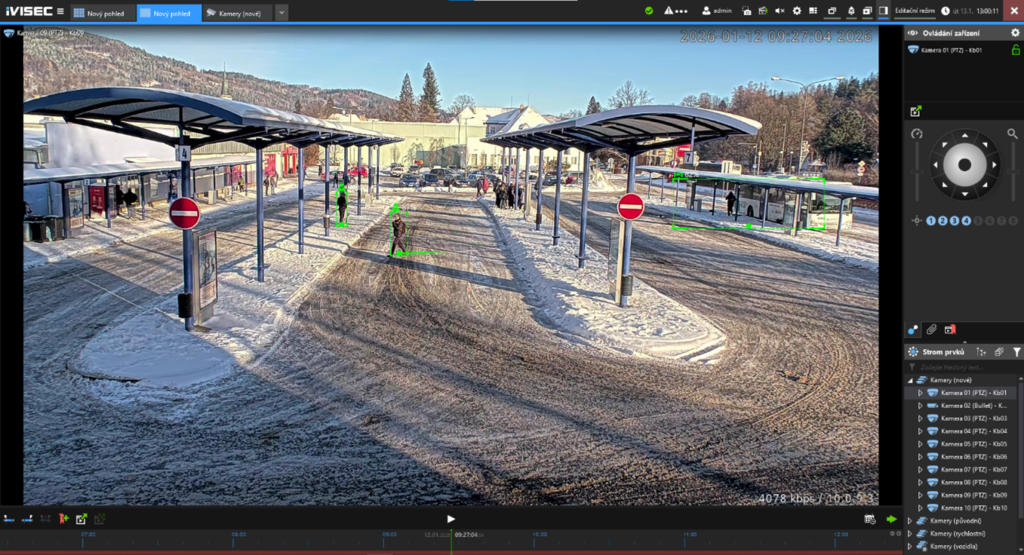1024x555 pixels.
Task: Click the admin user account button
Action: (x=718, y=11)
